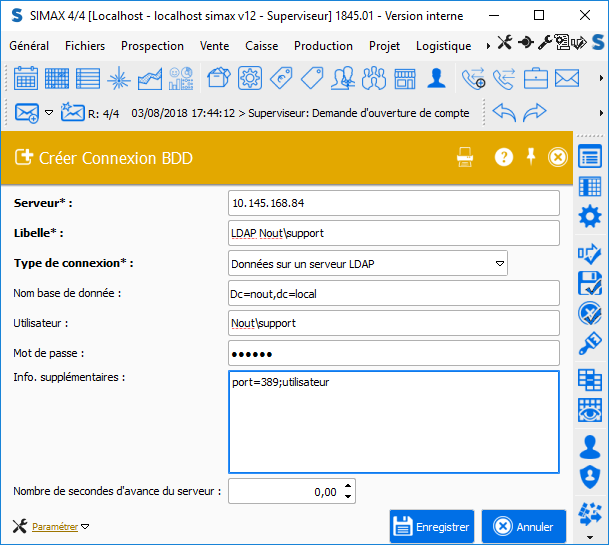Increase the server seconds value with up arrow
This screenshot has width=609, height=545.
click(x=348, y=486)
